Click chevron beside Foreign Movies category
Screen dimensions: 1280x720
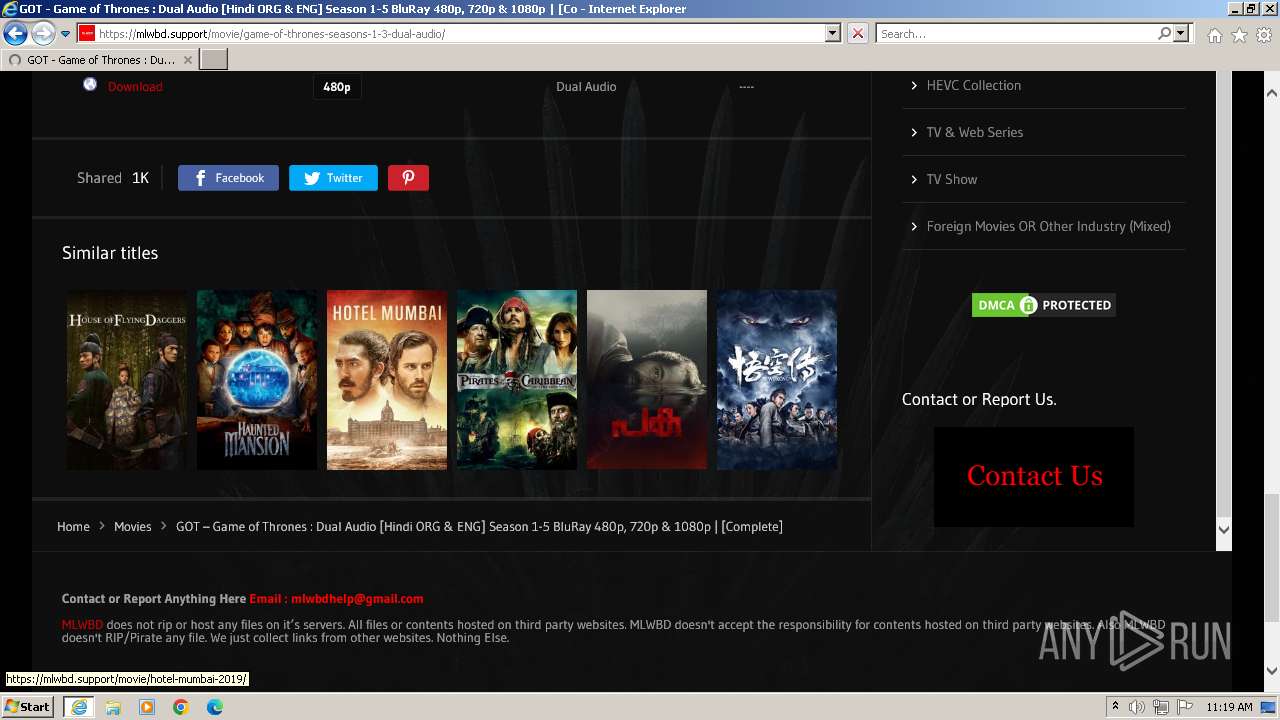(914, 226)
